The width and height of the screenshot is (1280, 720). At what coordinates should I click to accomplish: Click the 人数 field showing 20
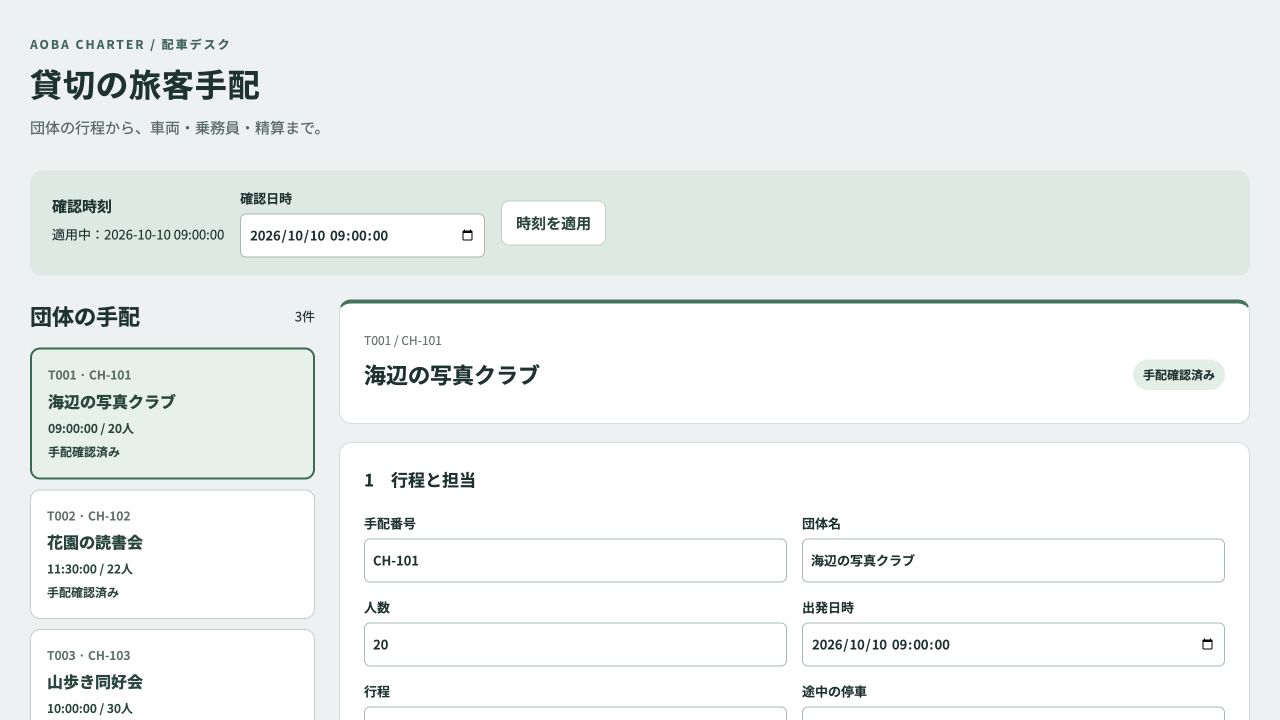575,645
